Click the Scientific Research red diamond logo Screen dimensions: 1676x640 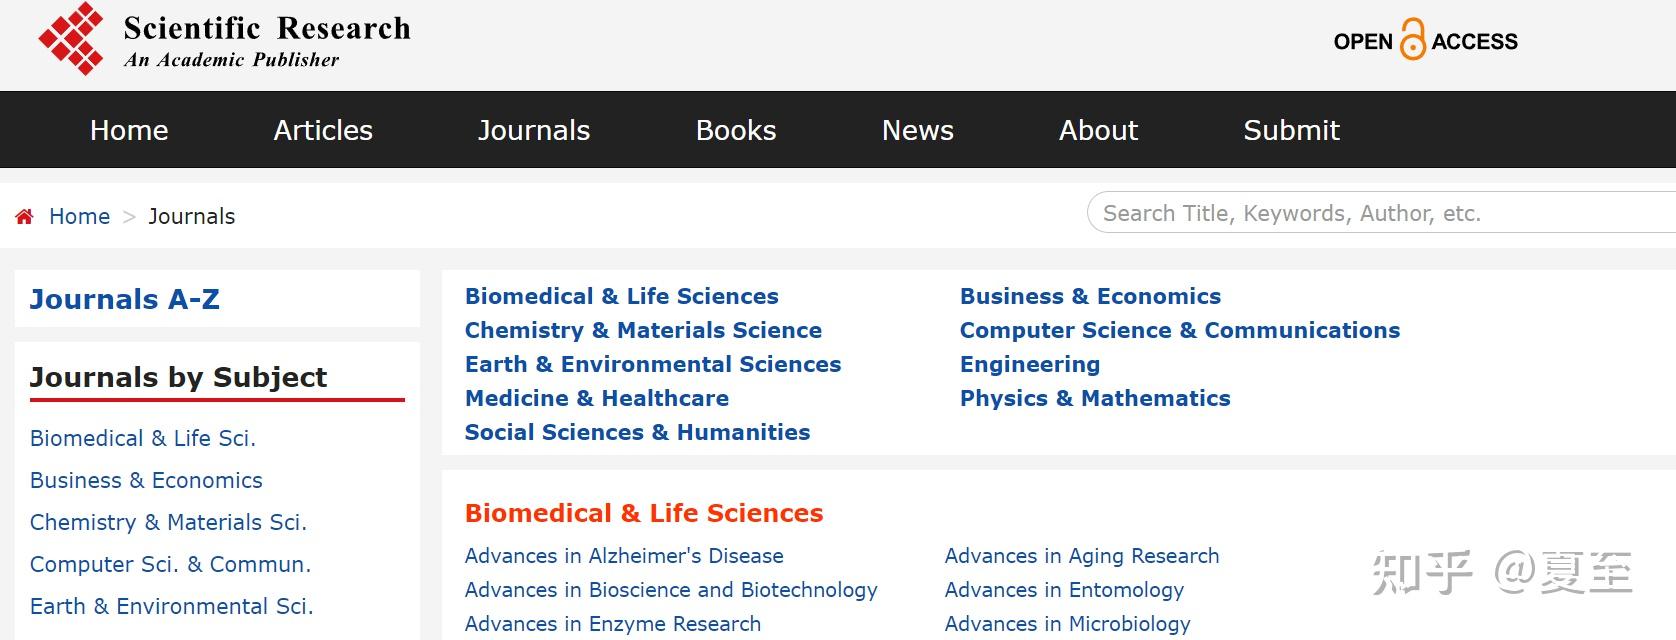pos(71,39)
